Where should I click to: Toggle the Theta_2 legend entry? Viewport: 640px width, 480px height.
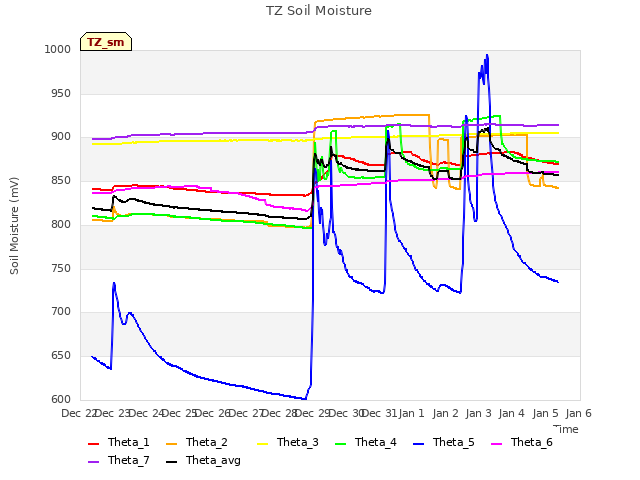pyautogui.click(x=197, y=442)
